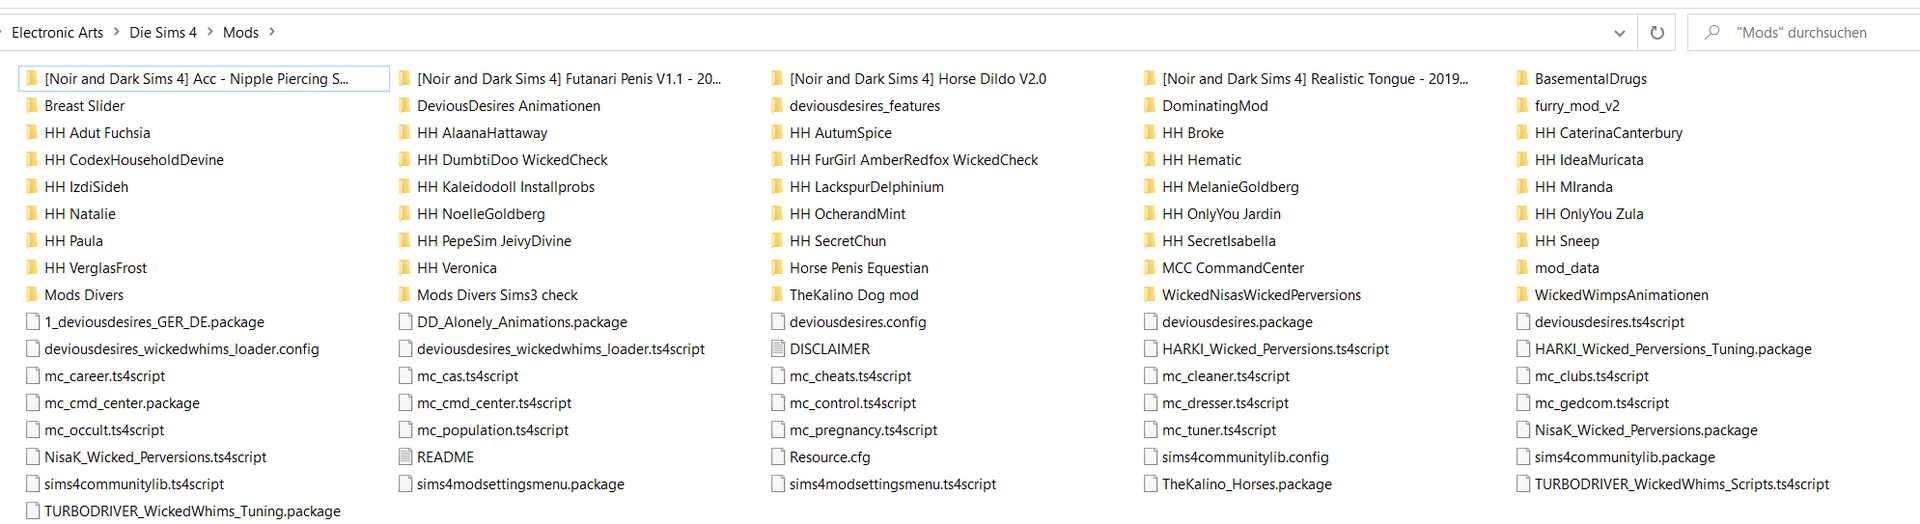
Task: Select DeviousDesires Animationen folder icon
Action: (405, 106)
